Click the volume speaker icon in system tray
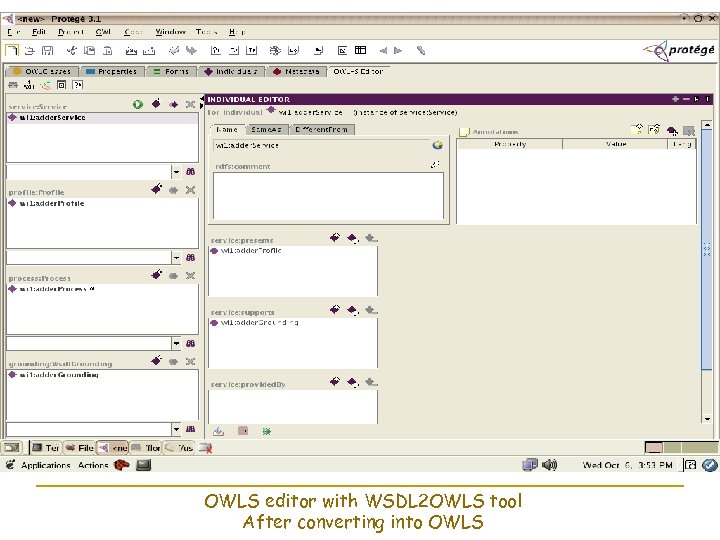 (x=549, y=465)
